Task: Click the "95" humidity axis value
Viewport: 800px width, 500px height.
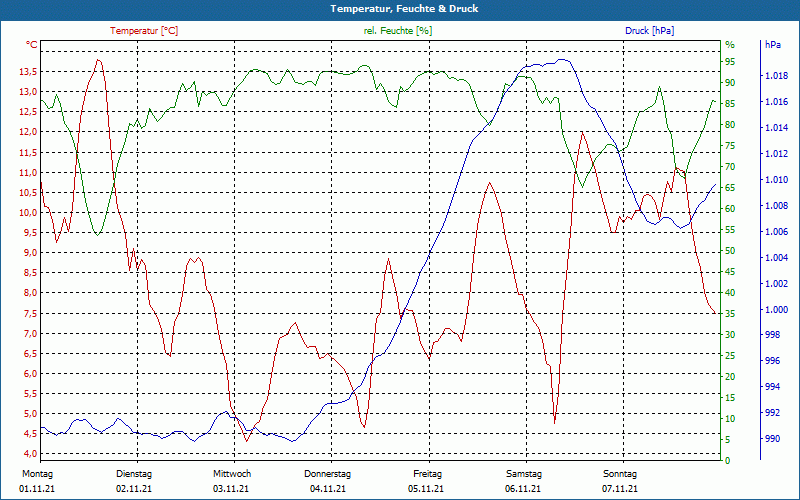Action: 730,62
